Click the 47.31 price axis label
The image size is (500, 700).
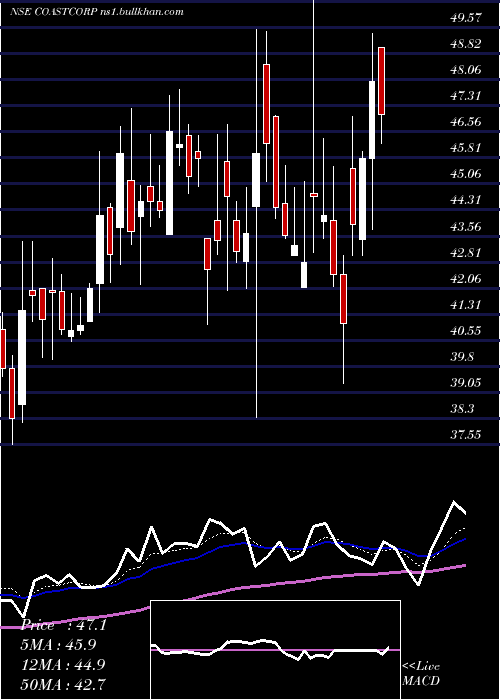466,96
